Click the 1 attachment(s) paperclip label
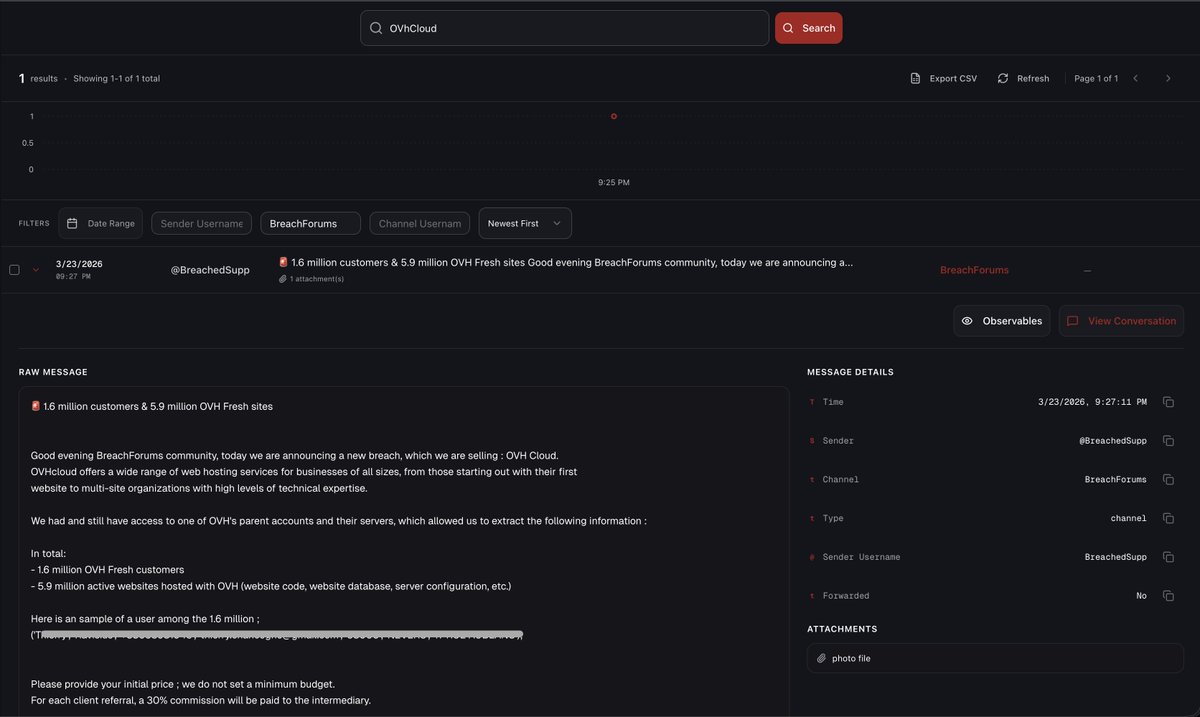Viewport: 1200px width, 717px height. point(311,279)
